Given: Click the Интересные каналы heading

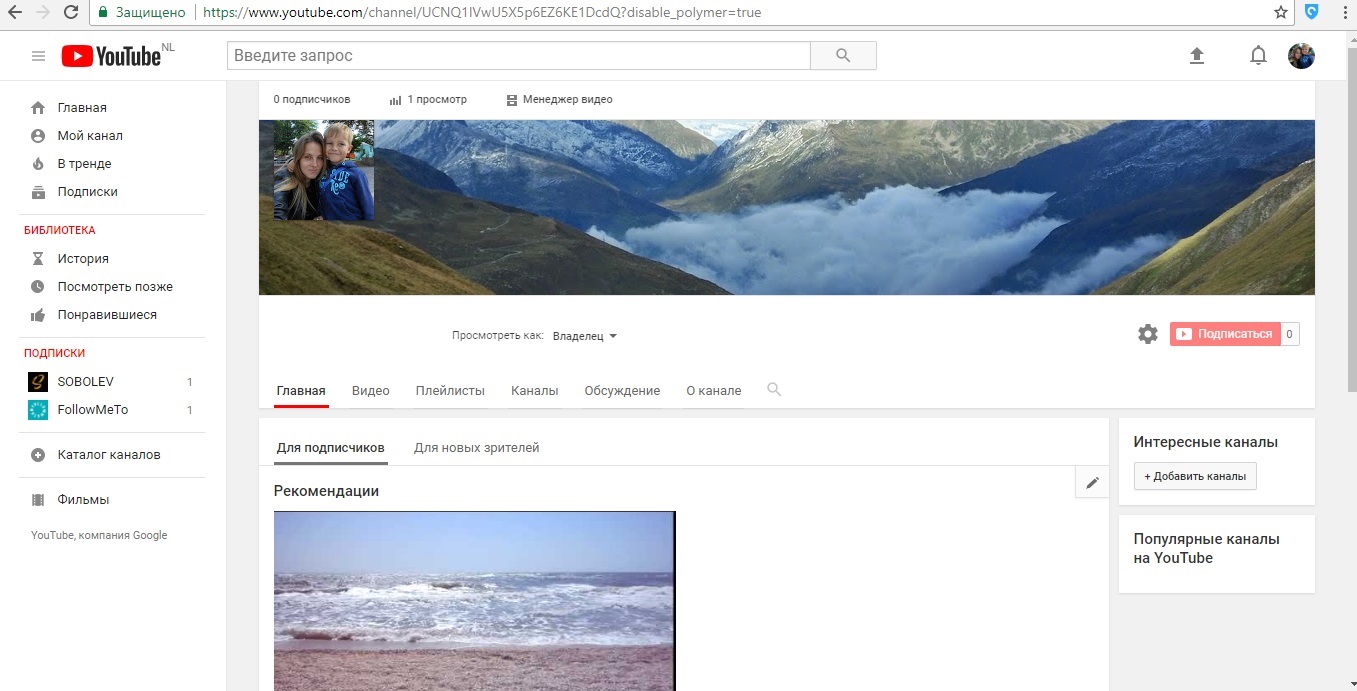Looking at the screenshot, I should [x=1206, y=442].
